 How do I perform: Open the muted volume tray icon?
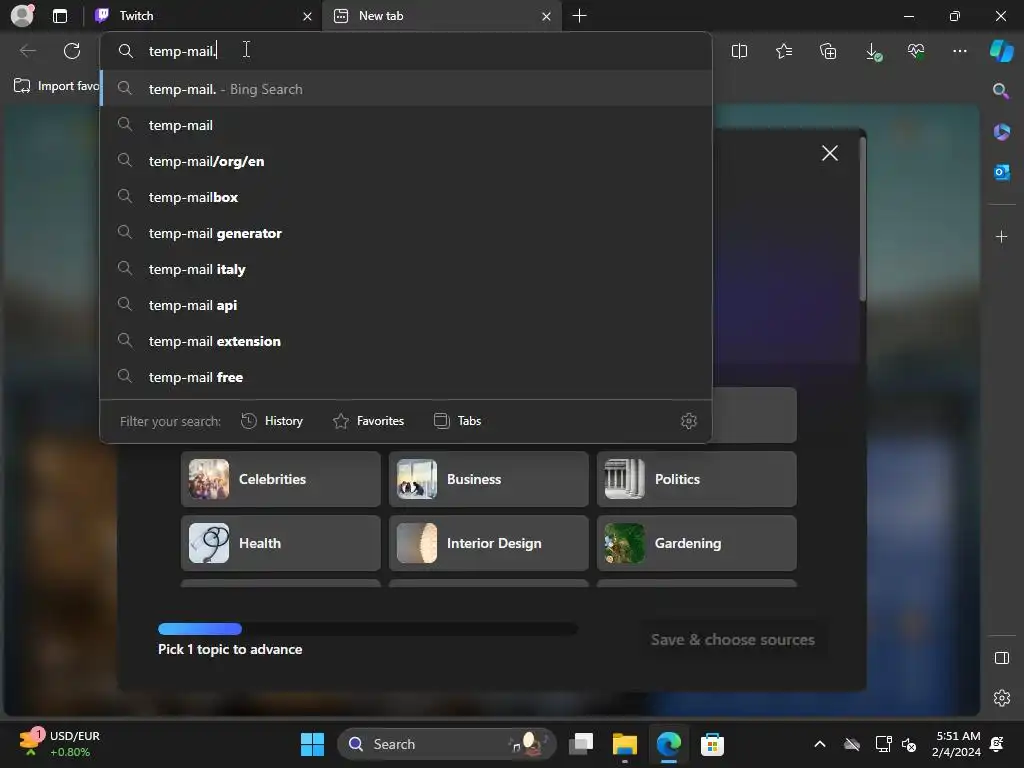(x=908, y=744)
